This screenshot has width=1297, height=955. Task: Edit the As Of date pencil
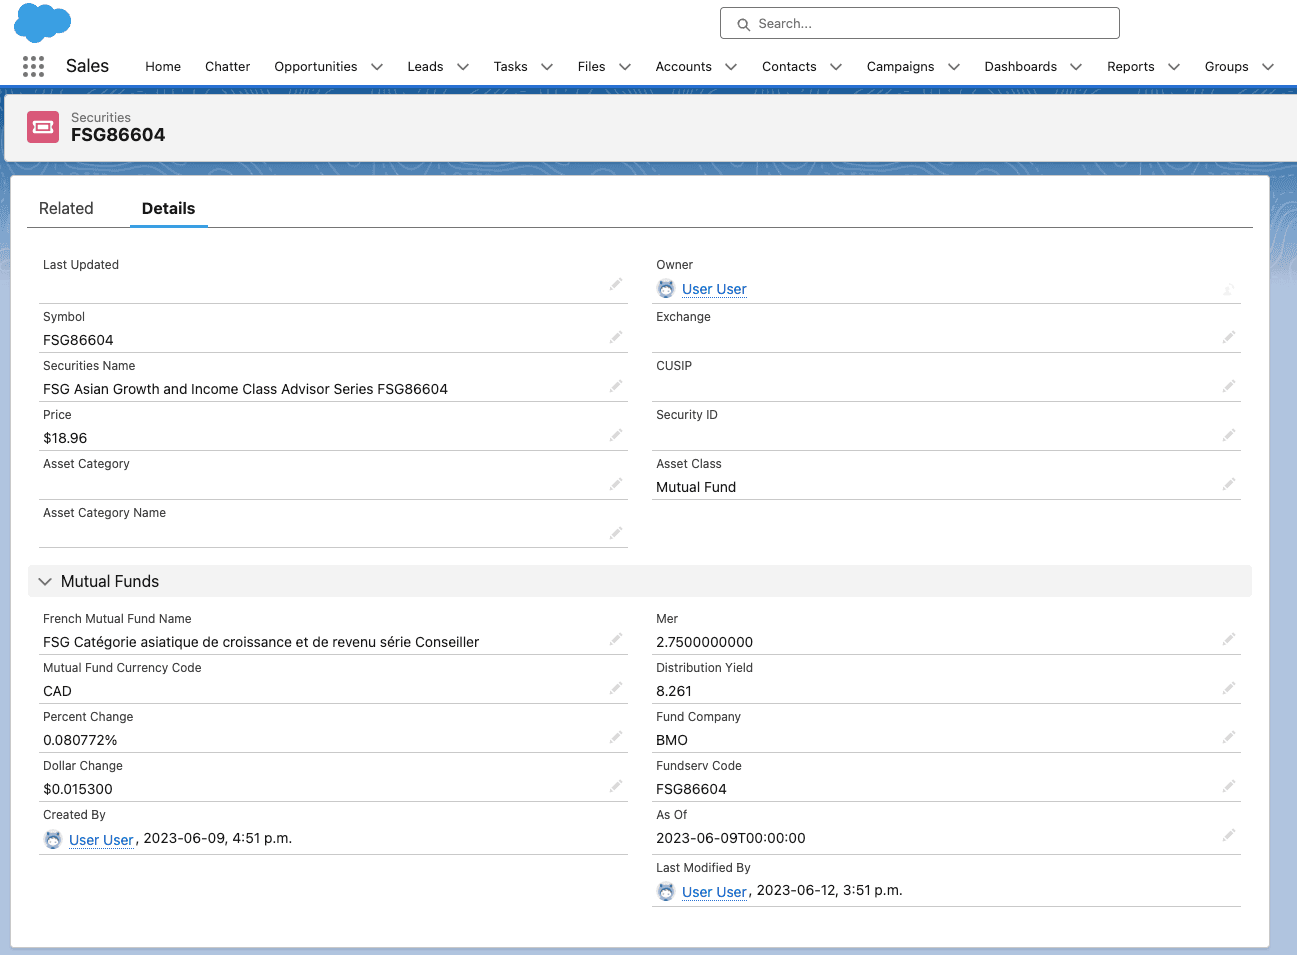pos(1229,835)
